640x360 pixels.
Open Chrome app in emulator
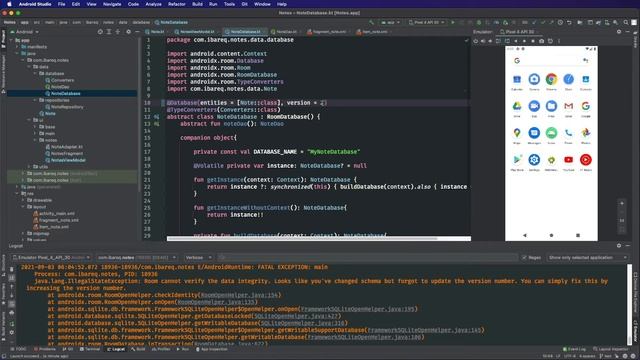pos(551,79)
